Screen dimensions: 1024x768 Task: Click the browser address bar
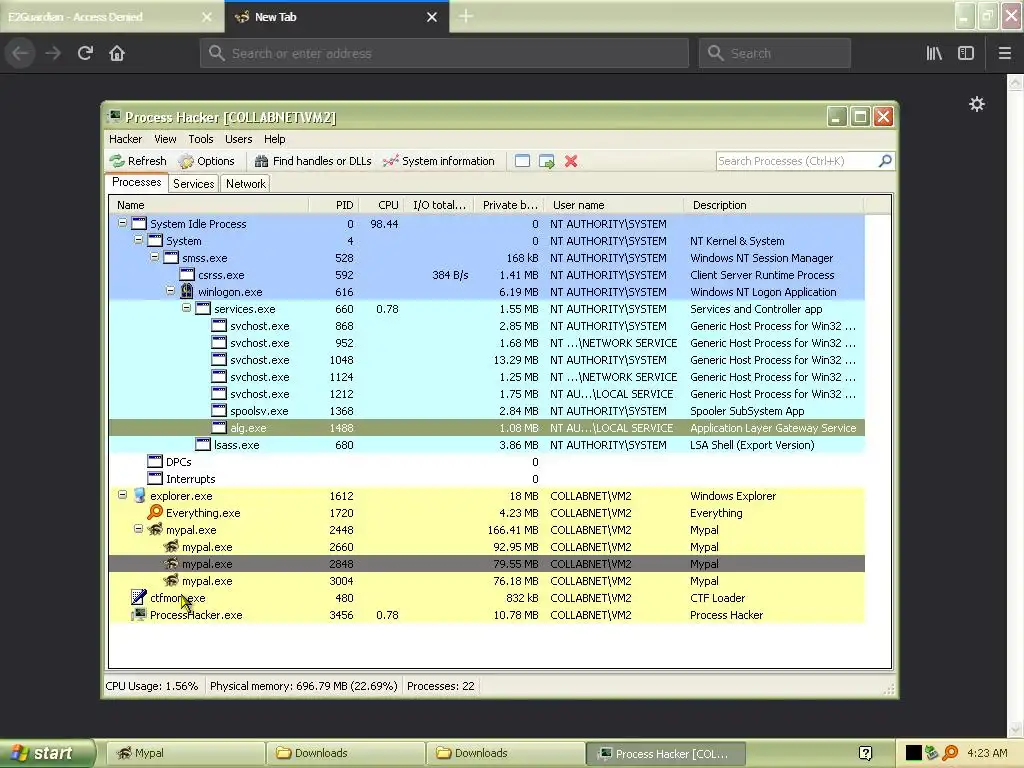pyautogui.click(x=444, y=53)
